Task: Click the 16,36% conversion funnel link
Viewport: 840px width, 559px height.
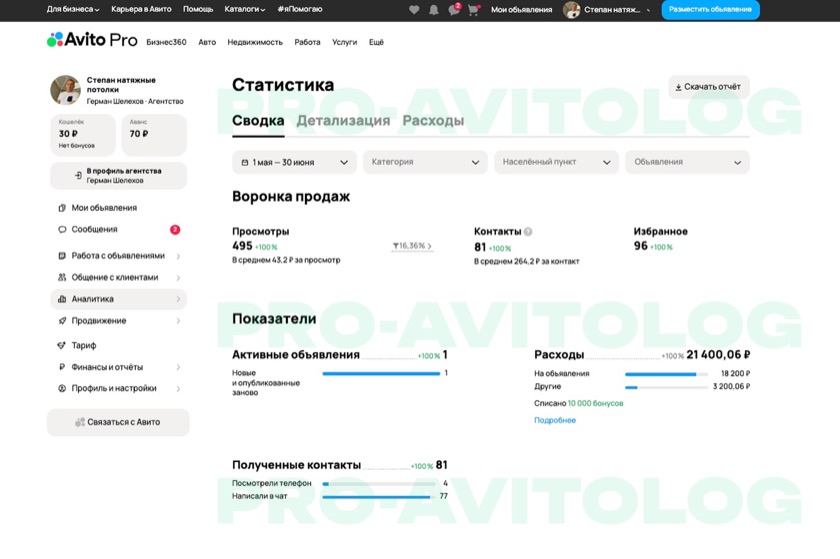Action: tap(412, 246)
